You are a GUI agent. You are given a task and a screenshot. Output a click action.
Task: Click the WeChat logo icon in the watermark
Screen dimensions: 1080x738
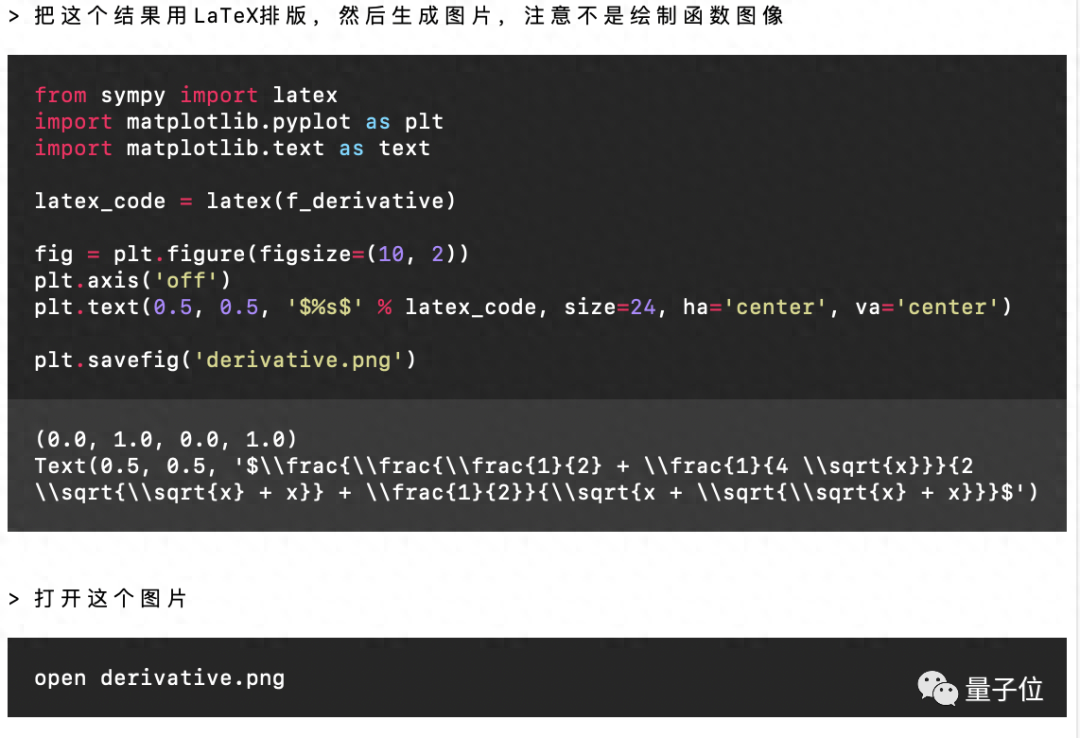coord(937,688)
